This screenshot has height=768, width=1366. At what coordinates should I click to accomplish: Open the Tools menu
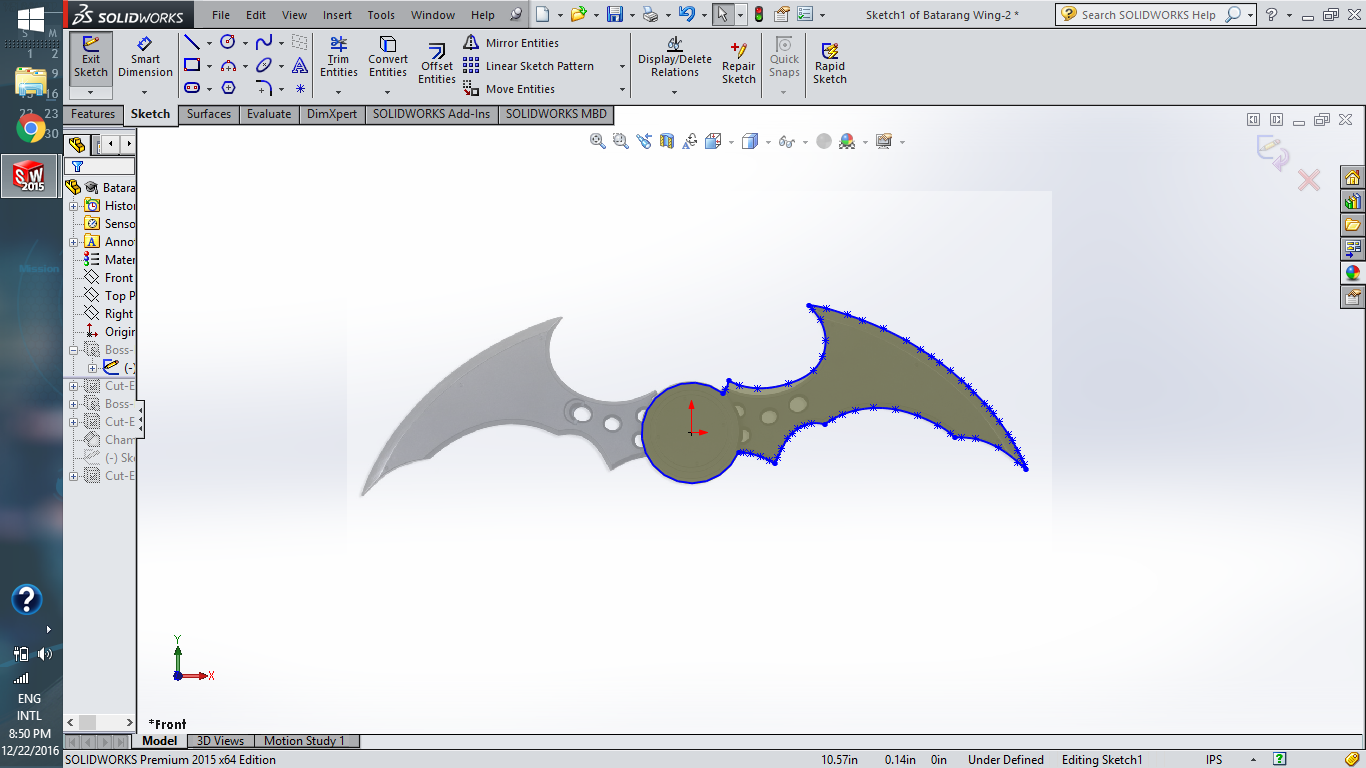(x=381, y=15)
